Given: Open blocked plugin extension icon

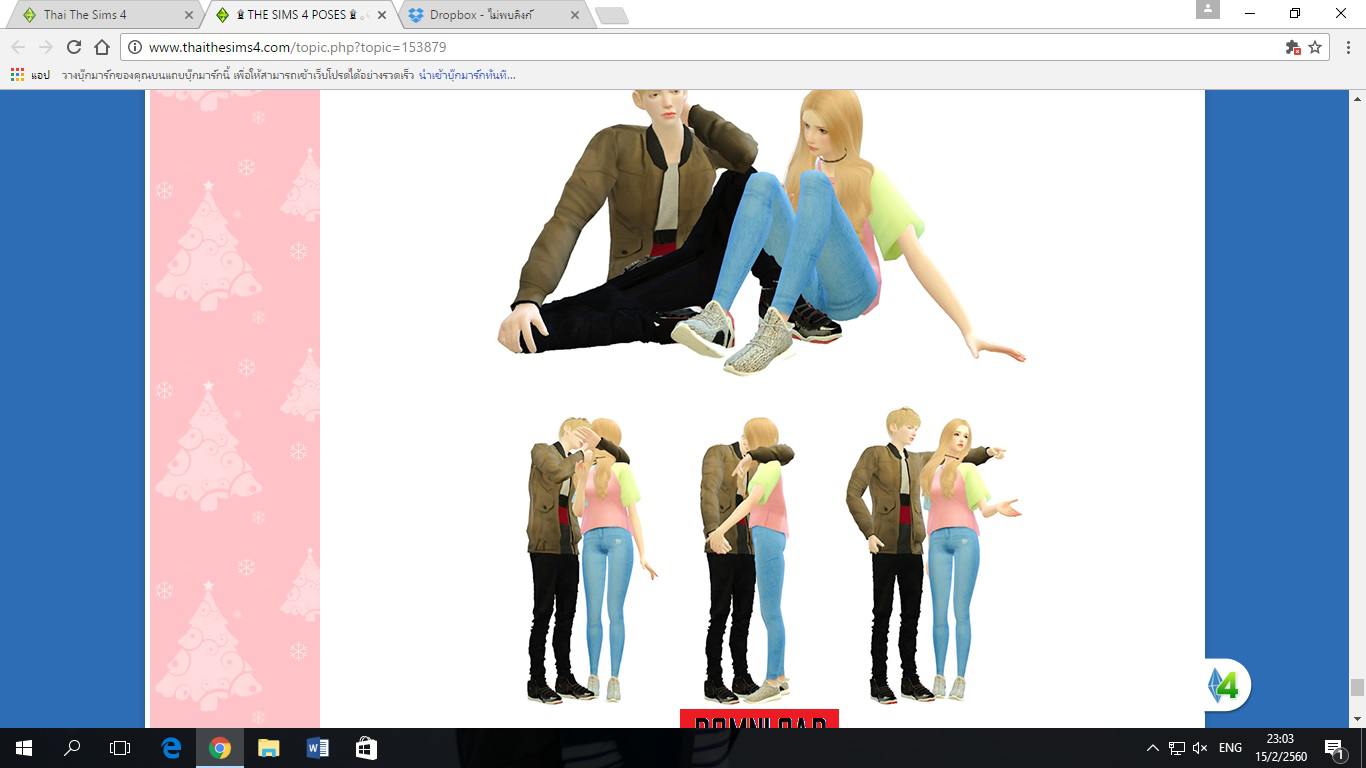Looking at the screenshot, I should [x=1293, y=47].
